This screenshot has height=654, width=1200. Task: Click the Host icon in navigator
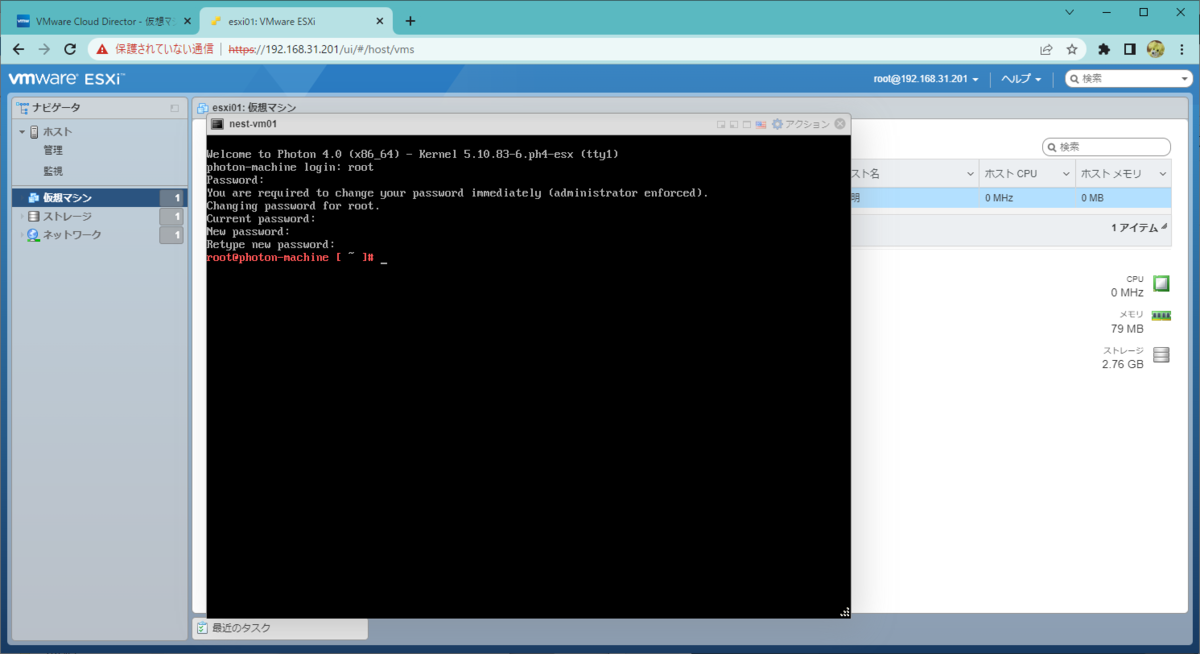click(34, 132)
